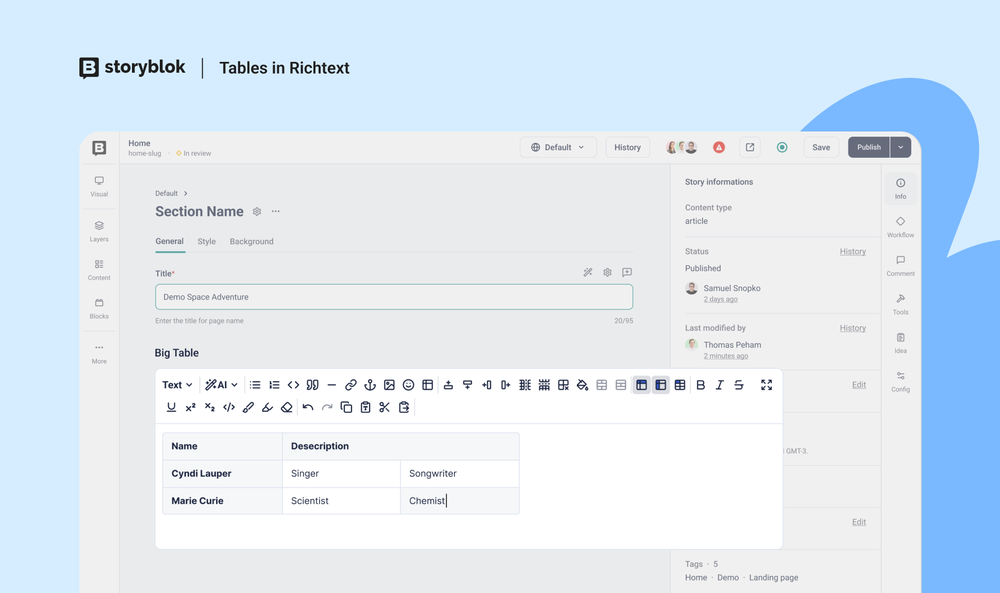Toggle bold formatting in the table editor

(700, 384)
